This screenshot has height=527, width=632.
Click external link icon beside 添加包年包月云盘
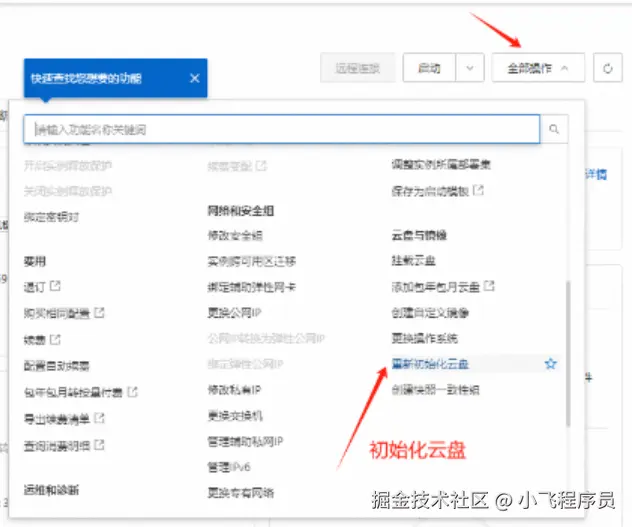489,286
